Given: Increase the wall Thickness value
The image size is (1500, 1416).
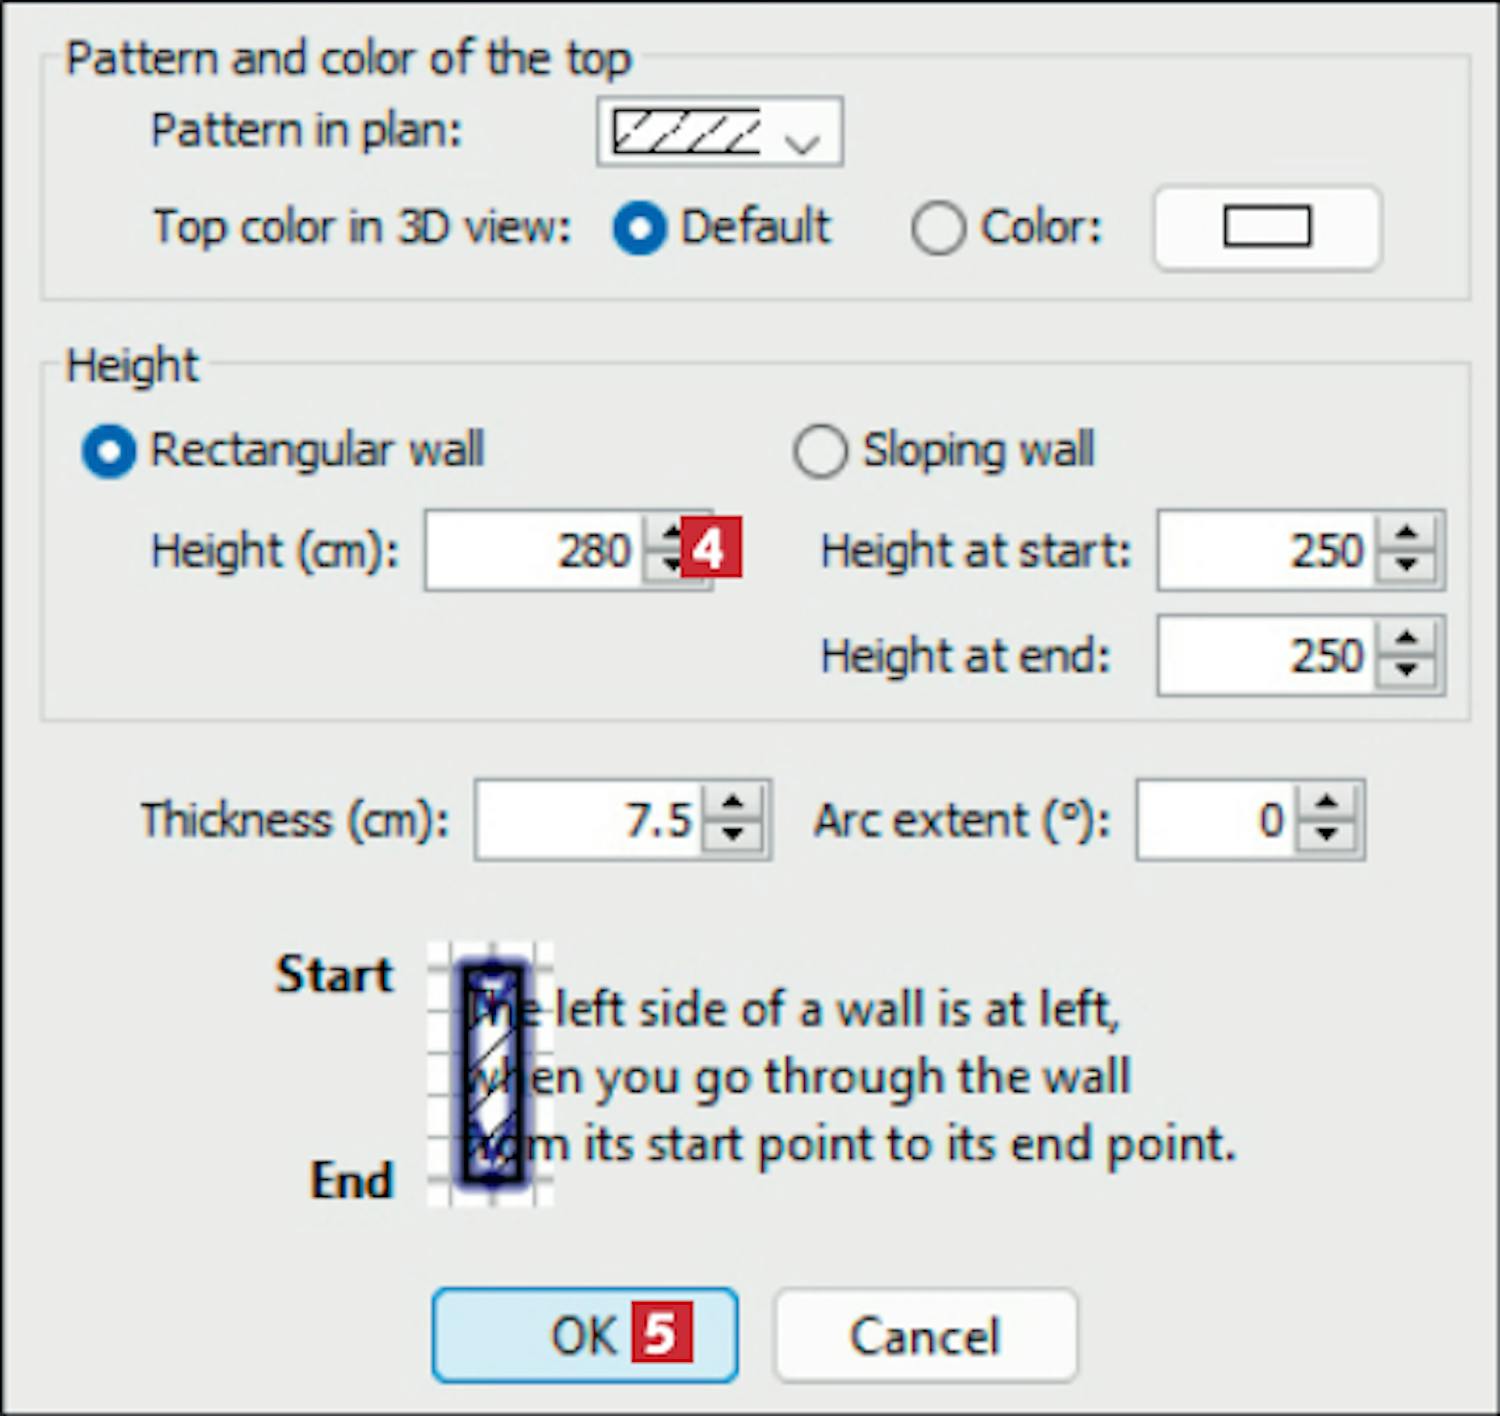Looking at the screenshot, I should (x=734, y=804).
